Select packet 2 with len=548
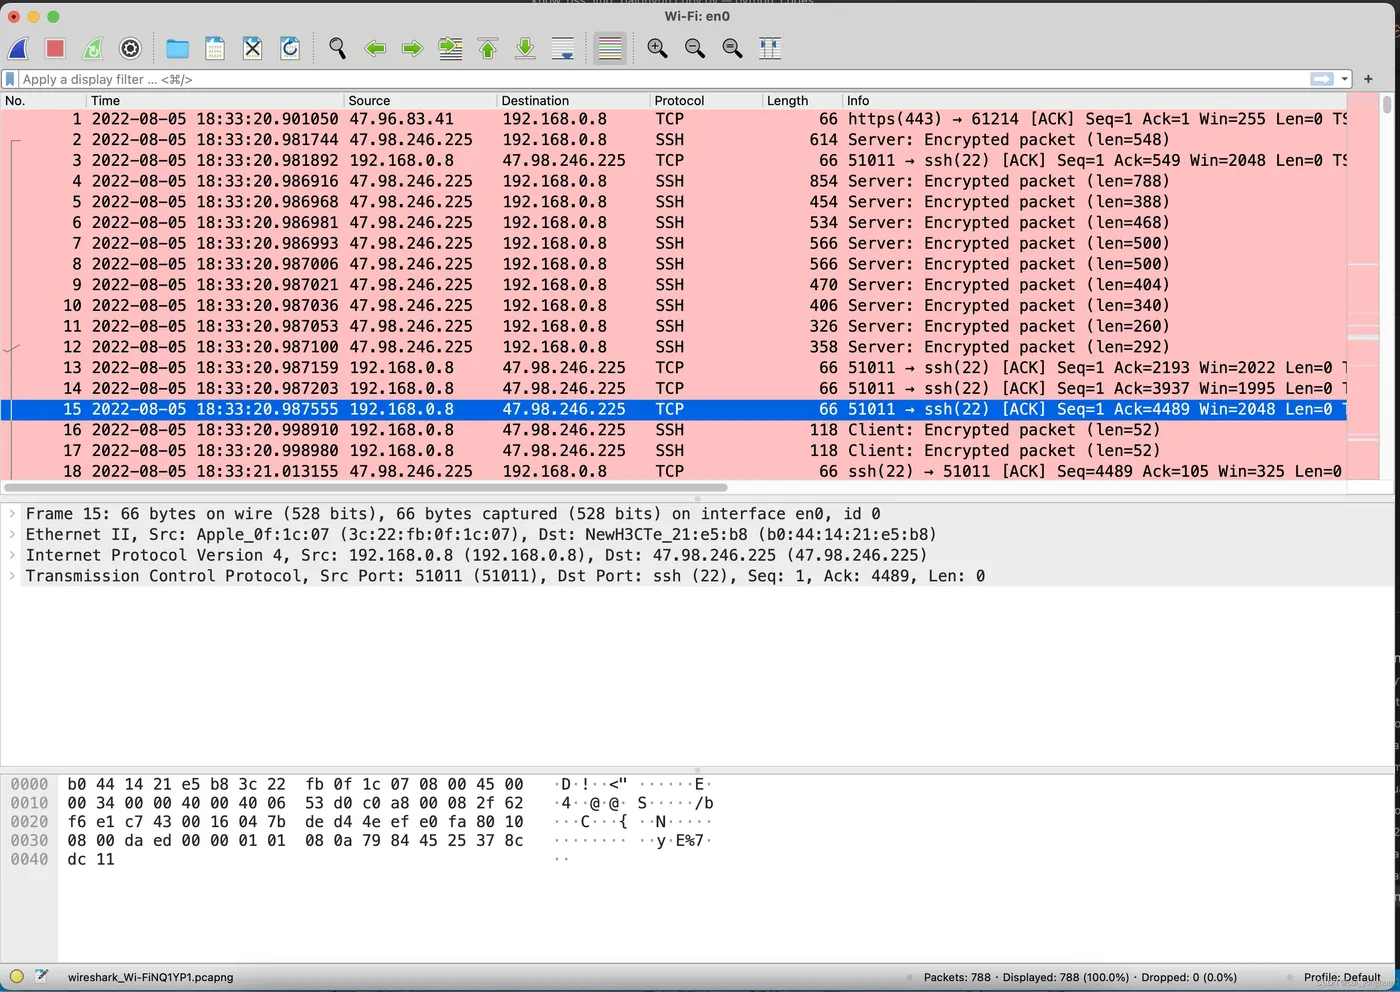1400x992 pixels. [x=674, y=140]
